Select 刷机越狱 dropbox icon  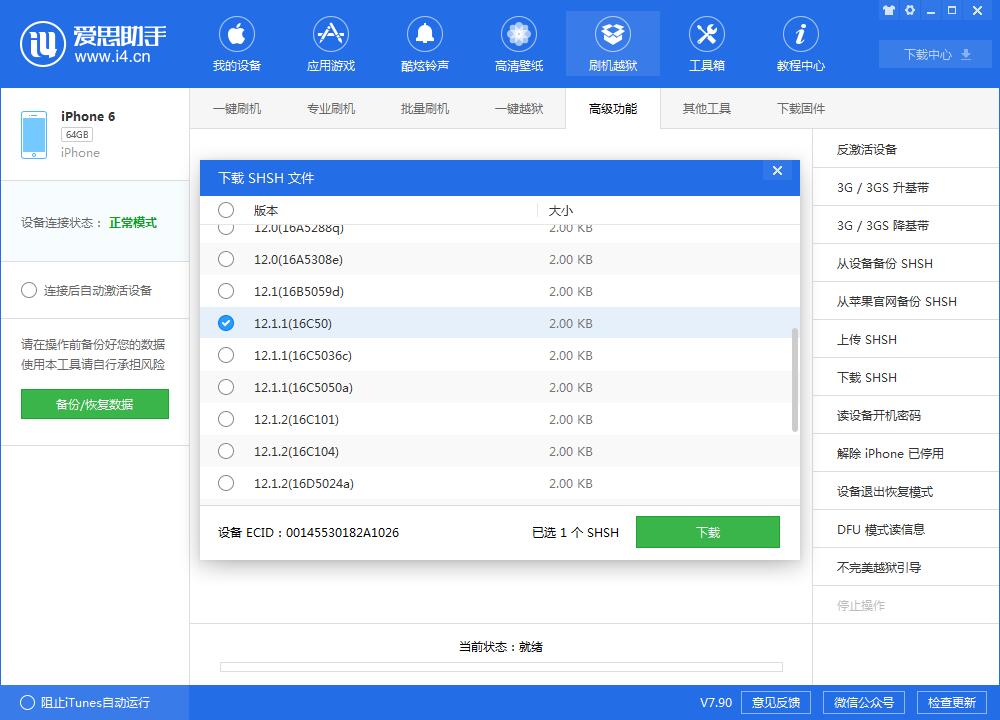612,35
